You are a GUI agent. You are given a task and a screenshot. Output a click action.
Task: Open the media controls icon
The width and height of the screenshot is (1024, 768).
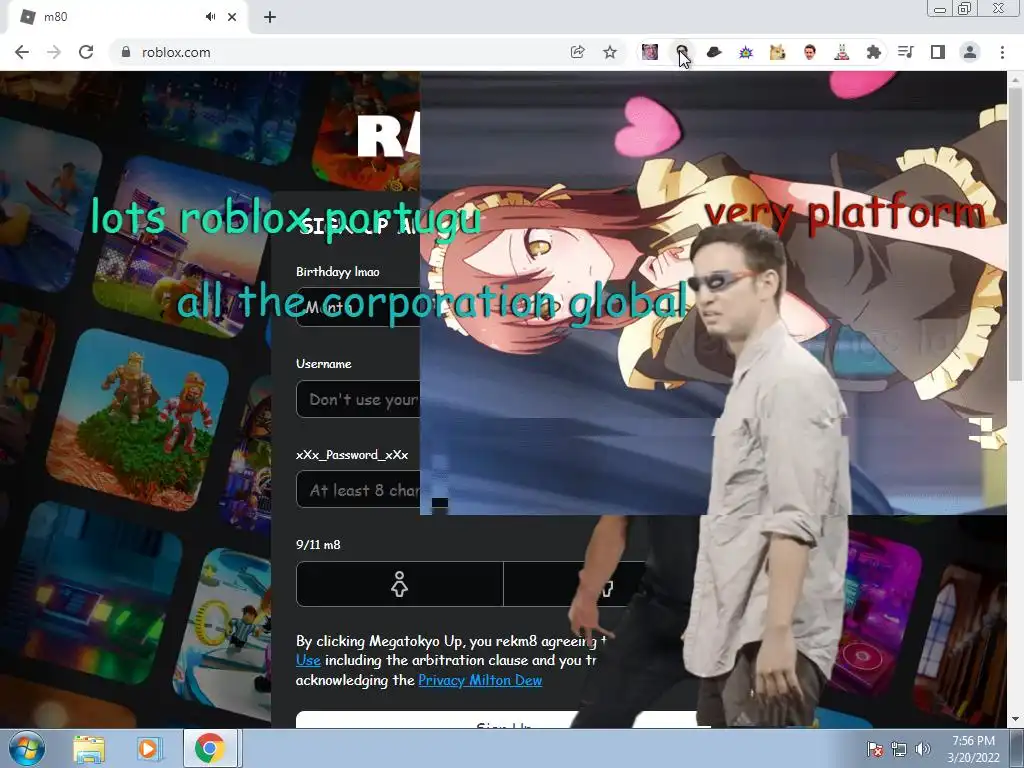pyautogui.click(x=906, y=52)
